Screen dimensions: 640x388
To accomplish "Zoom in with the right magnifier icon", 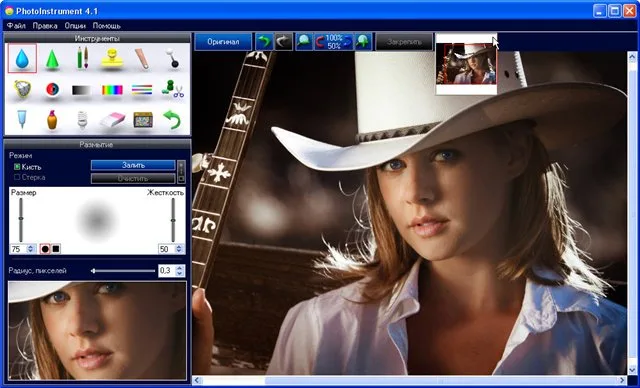I will 363,42.
